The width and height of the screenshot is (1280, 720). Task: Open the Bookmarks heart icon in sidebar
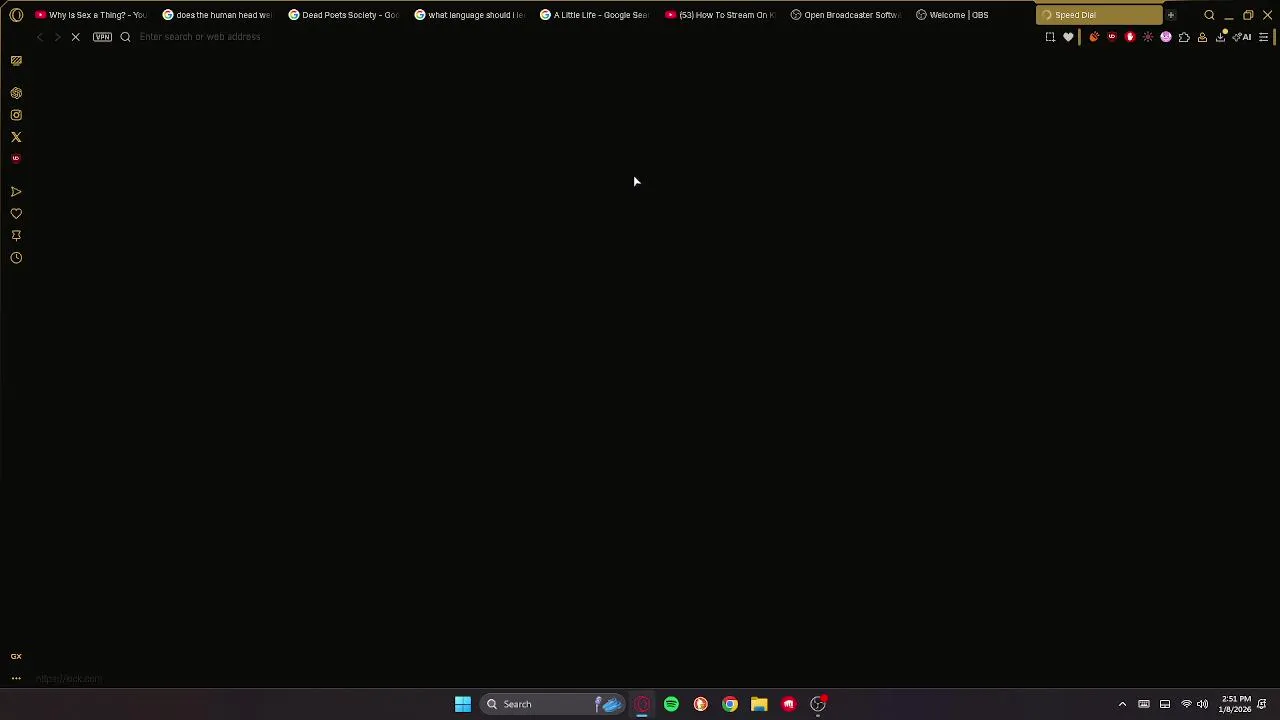coord(16,214)
